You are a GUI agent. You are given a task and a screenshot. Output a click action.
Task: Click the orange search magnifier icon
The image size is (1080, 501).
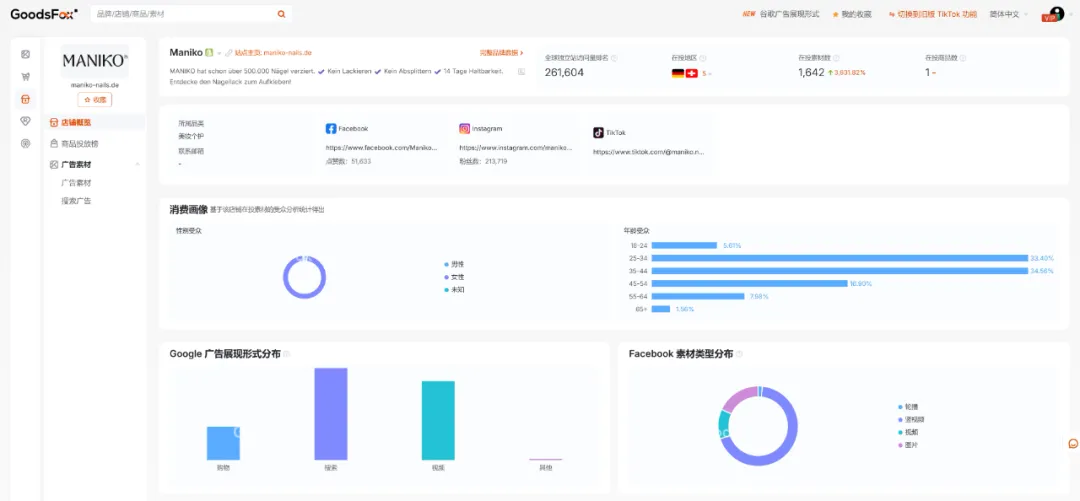pos(281,14)
